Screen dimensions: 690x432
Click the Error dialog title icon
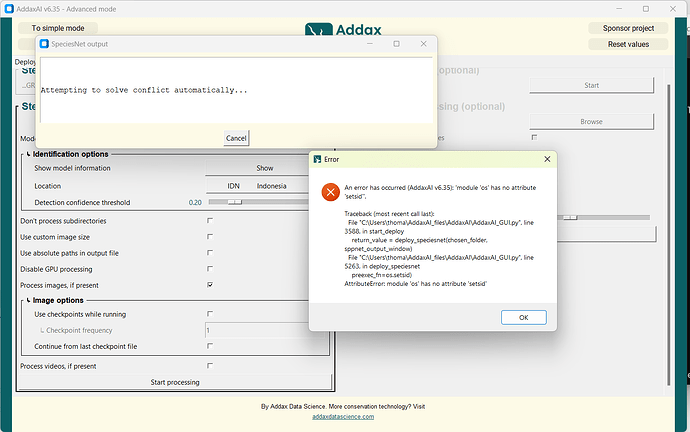pos(317,159)
